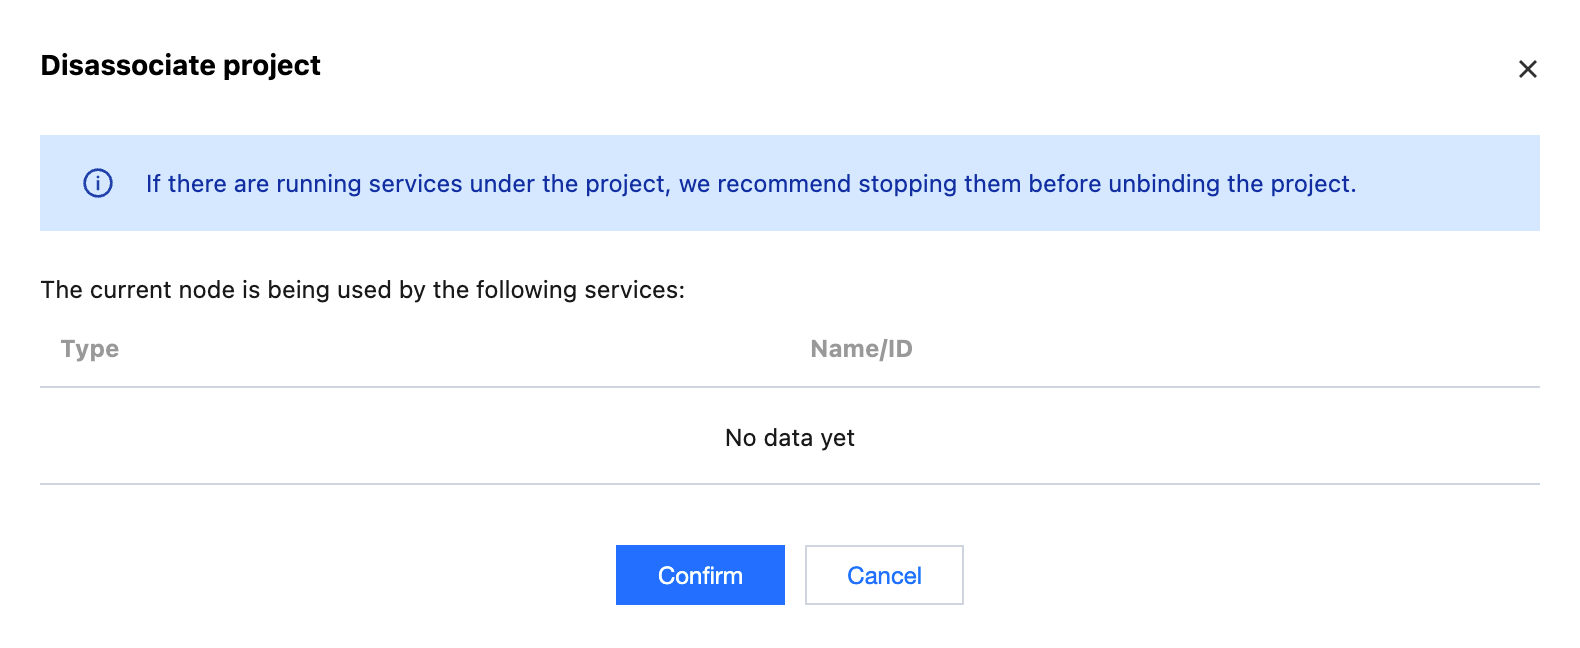Click the info circle icon

98,183
